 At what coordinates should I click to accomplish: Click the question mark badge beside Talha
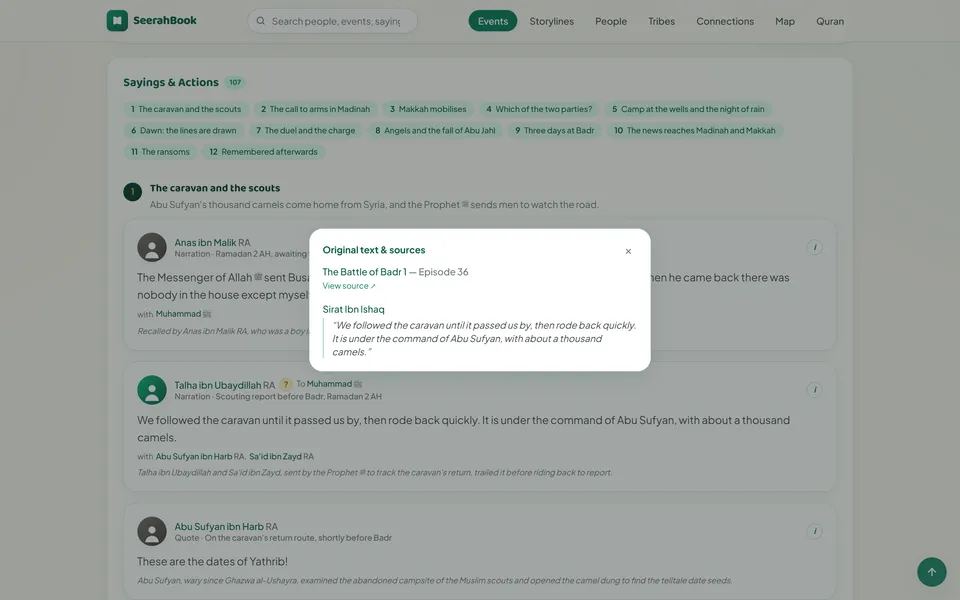tap(285, 384)
